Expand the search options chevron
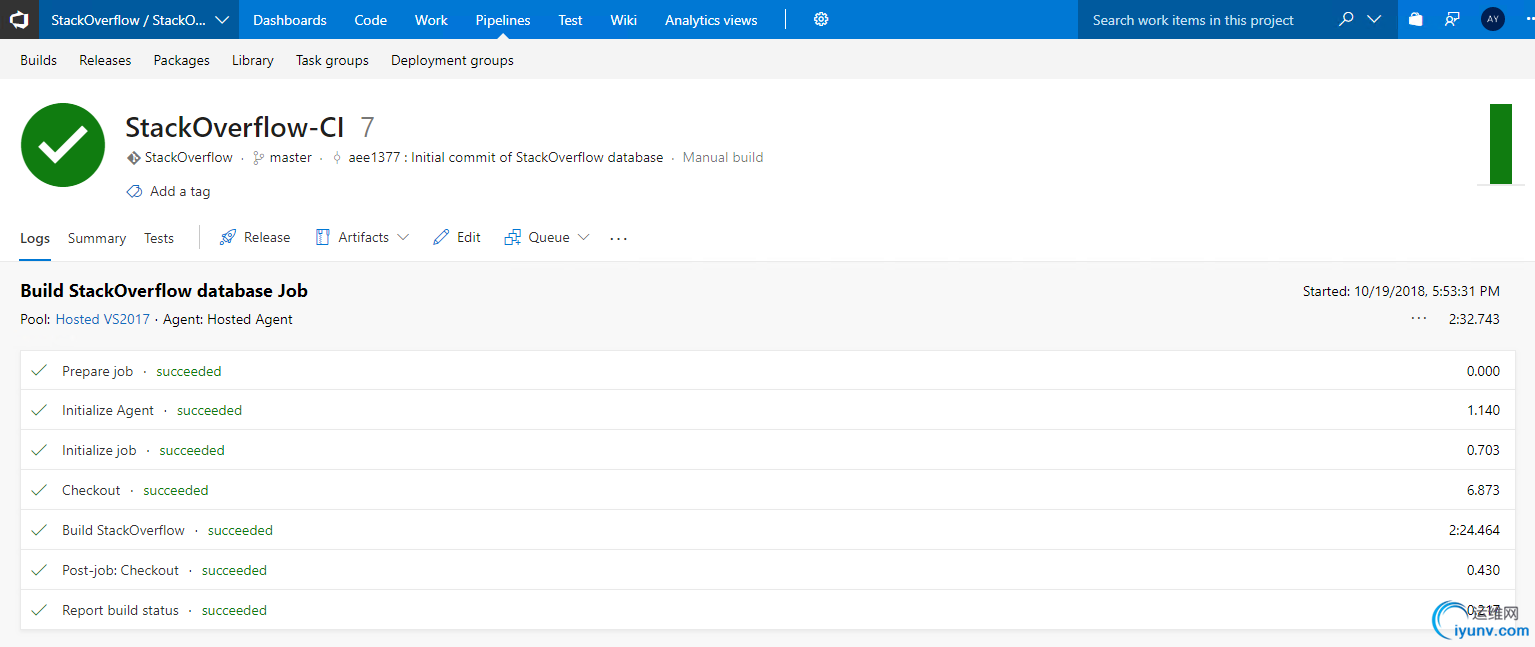 point(1374,19)
